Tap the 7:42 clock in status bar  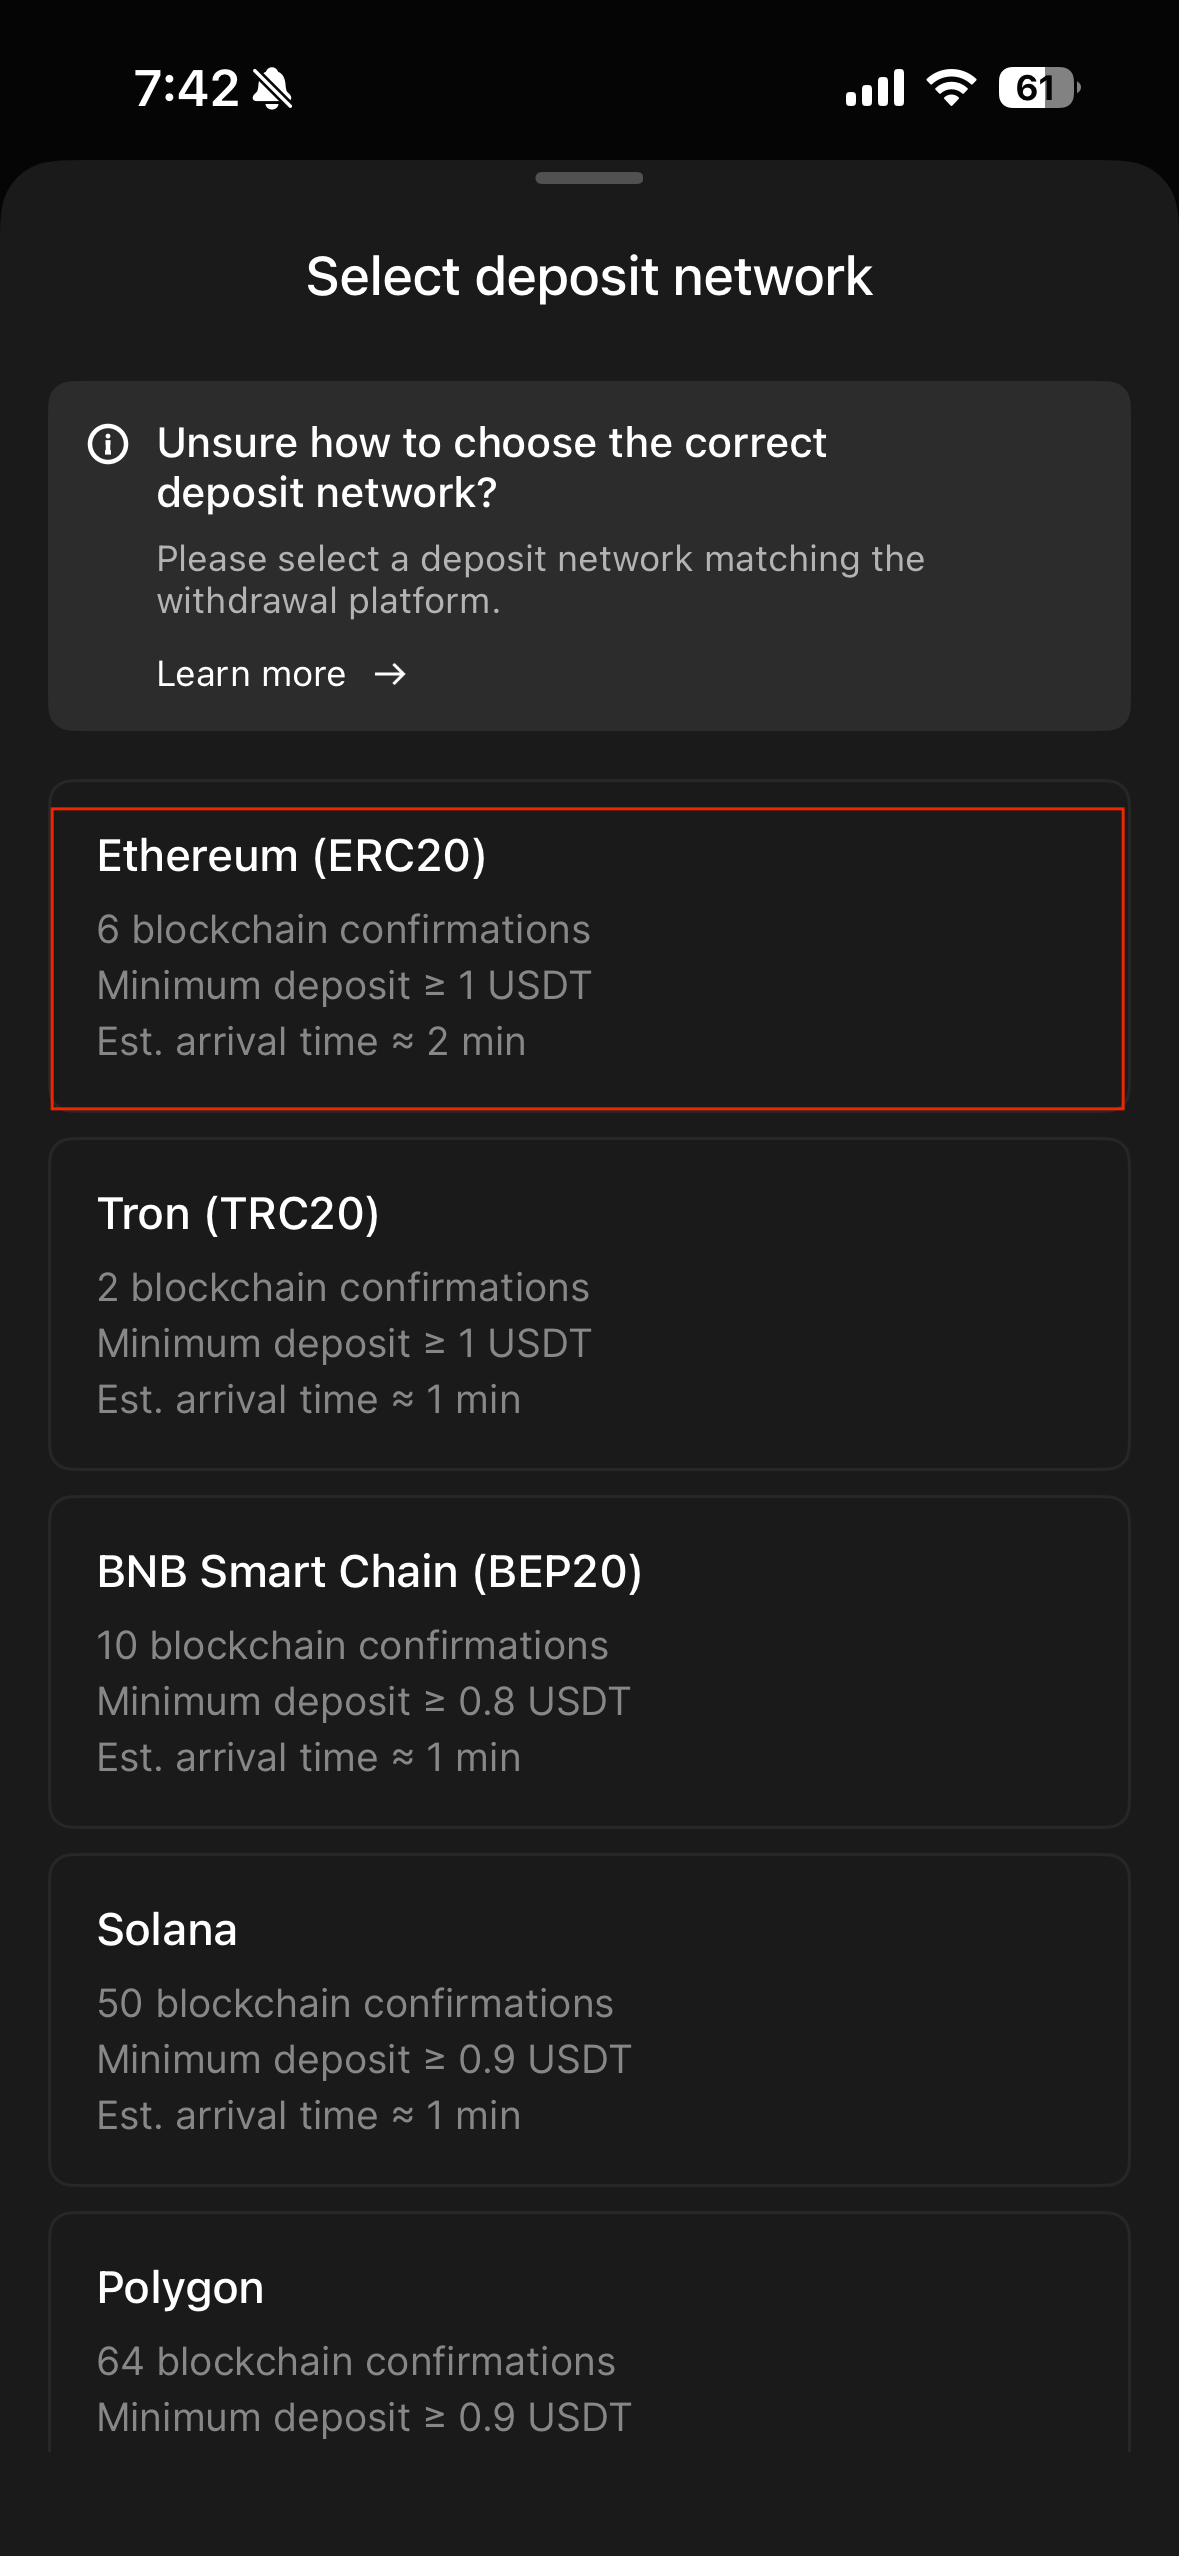tap(187, 89)
